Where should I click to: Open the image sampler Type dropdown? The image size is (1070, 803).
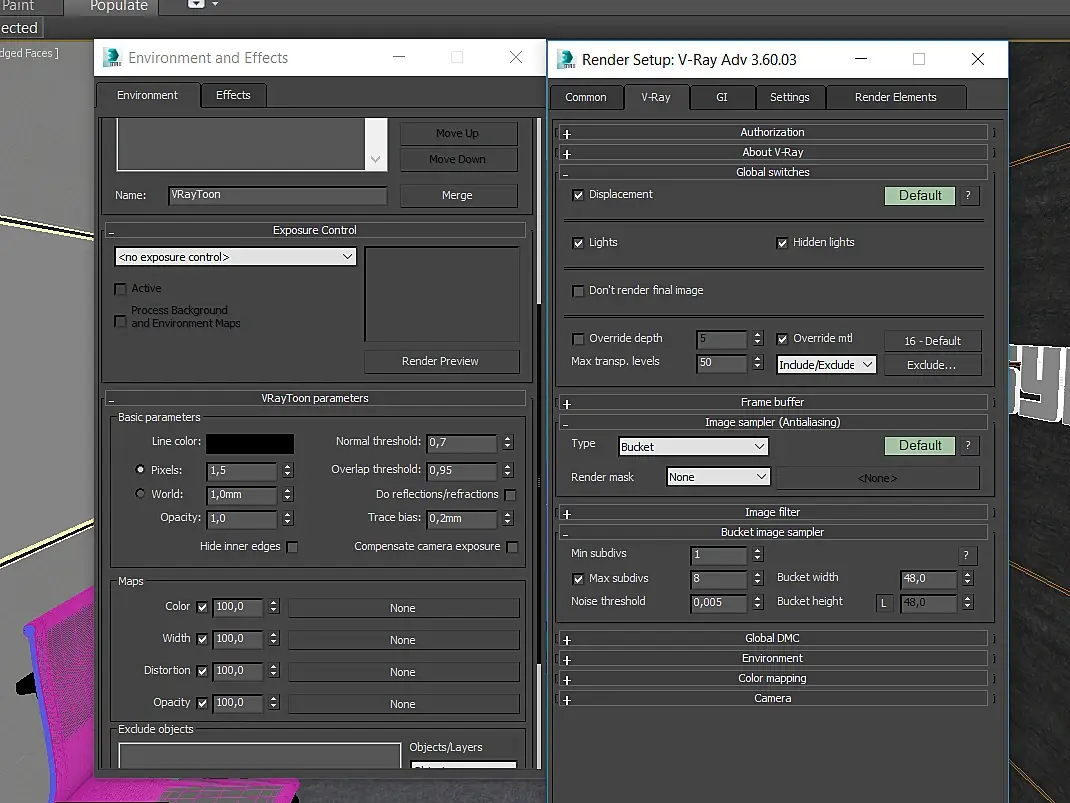pos(693,447)
